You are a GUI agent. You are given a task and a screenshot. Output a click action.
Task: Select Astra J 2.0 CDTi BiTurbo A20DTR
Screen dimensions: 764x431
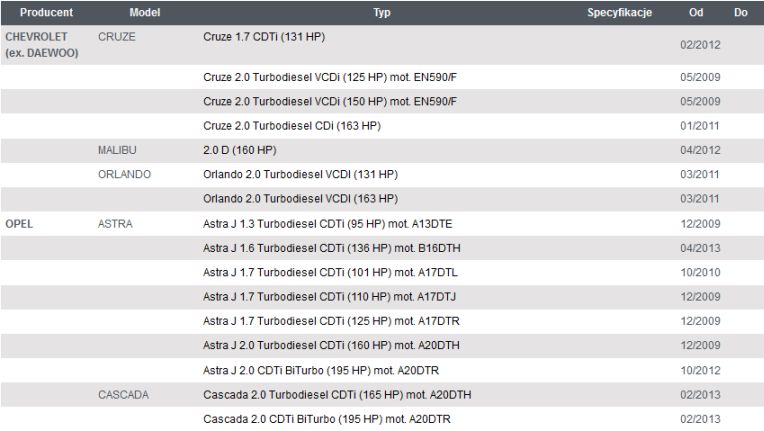[321, 371]
